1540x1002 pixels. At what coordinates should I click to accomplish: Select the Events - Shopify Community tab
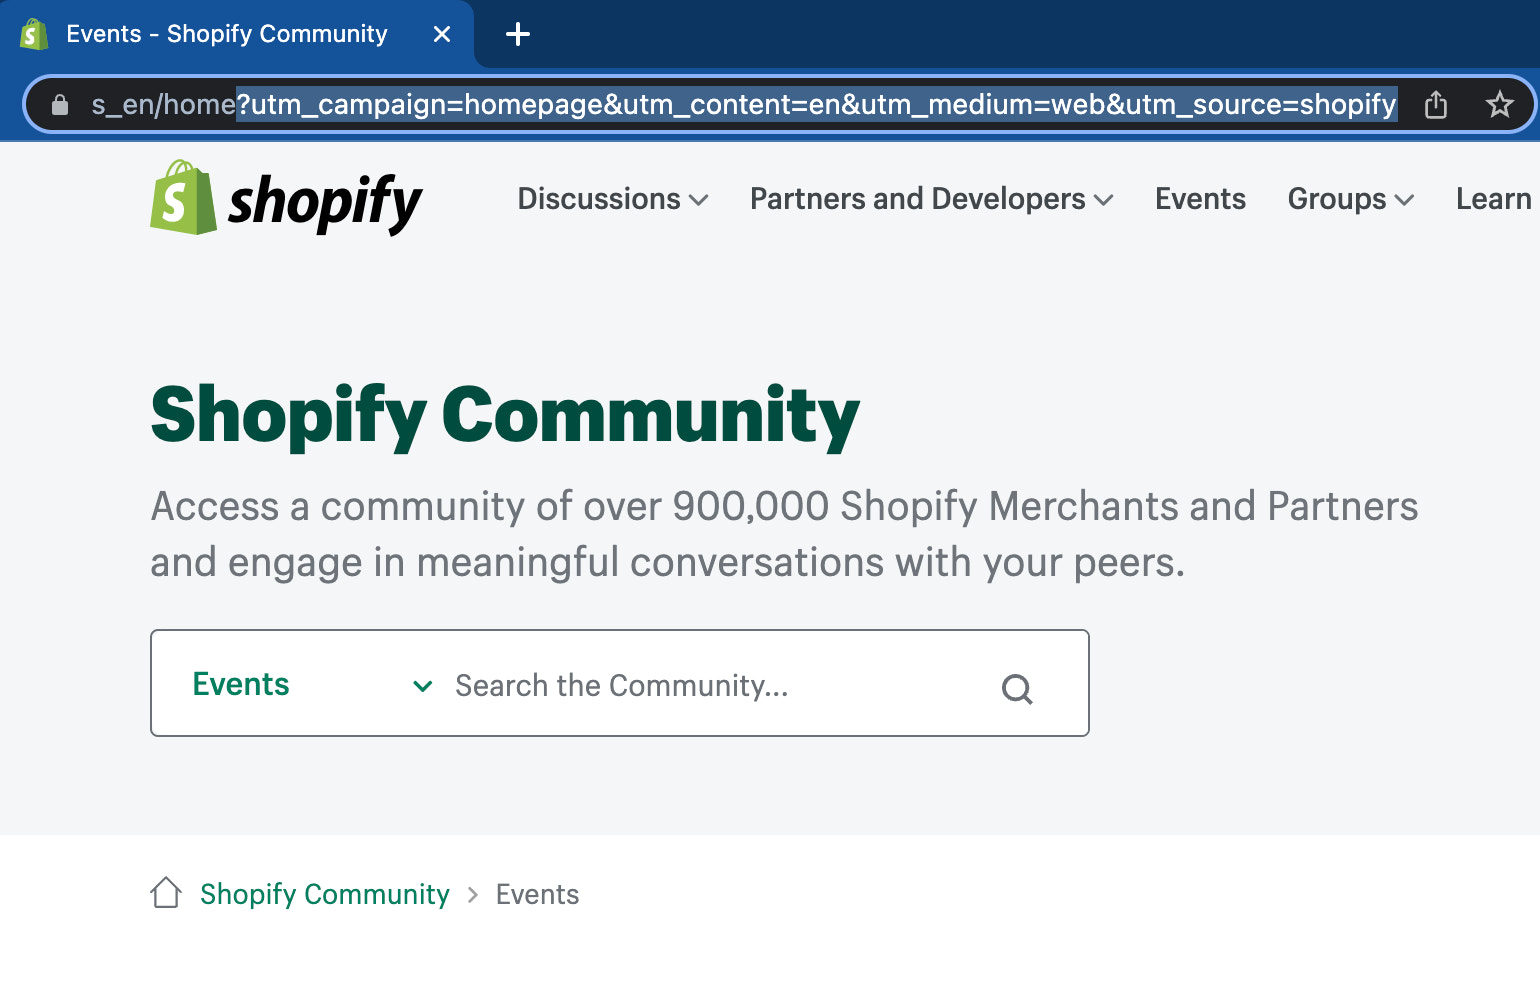click(226, 33)
